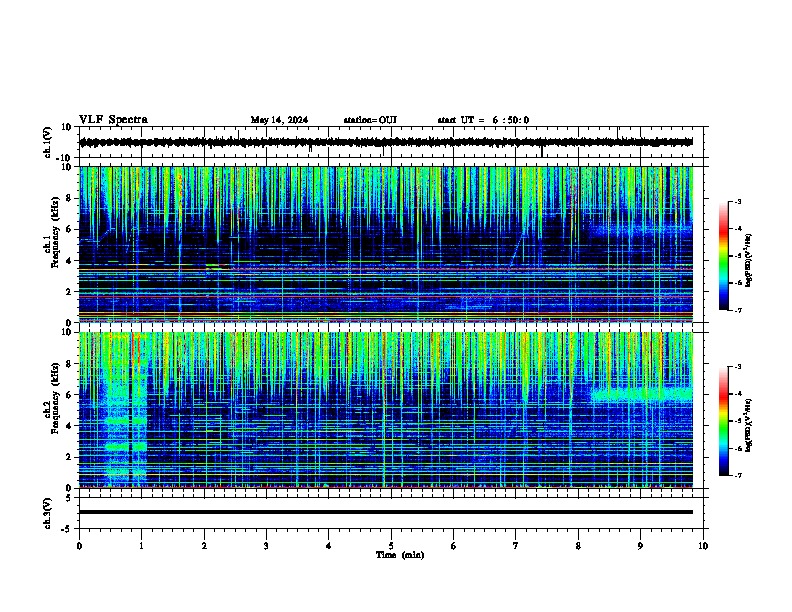Click the "-3" value on ch.1 colorbar
This screenshot has width=792, height=612.
click(x=737, y=201)
